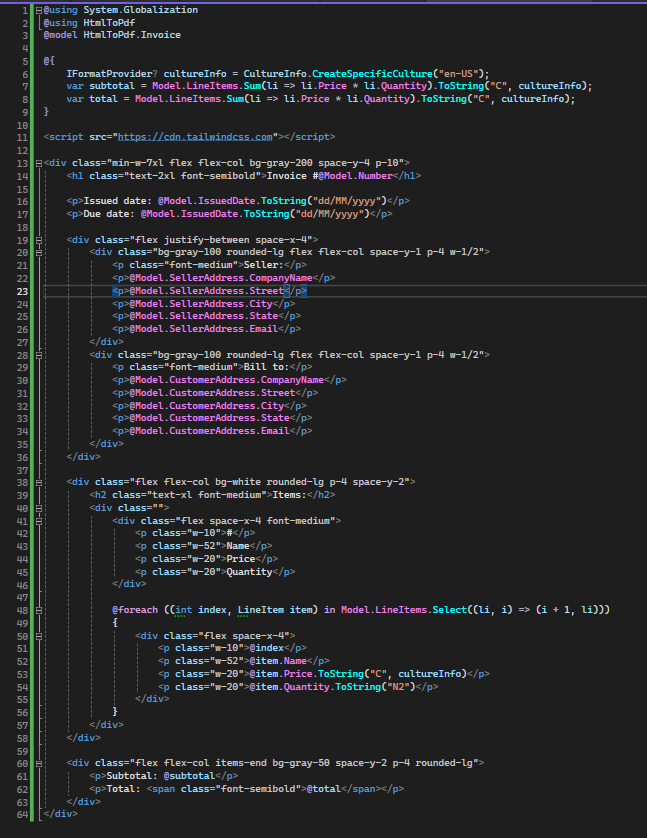Click the 'Price' column header on line 44
The image size is (647, 838).
[x=241, y=559]
